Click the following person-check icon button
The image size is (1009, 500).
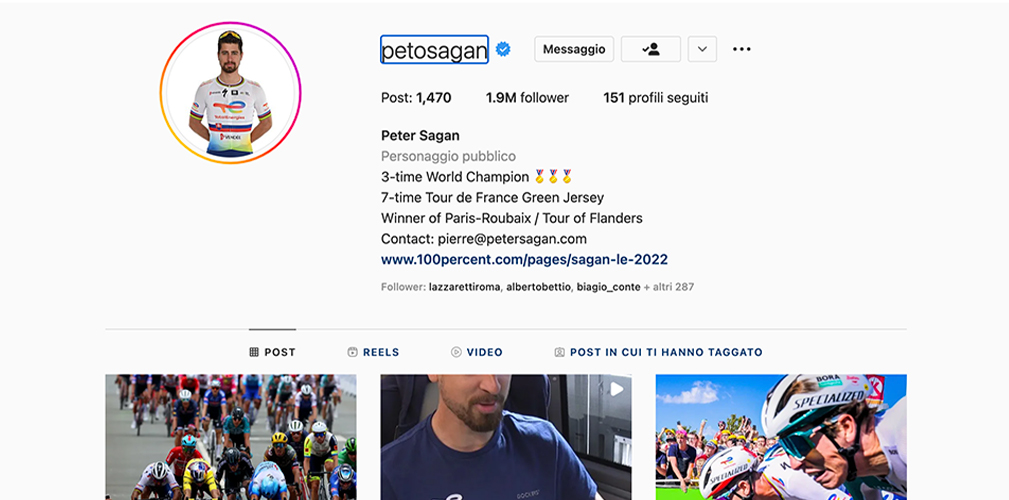pyautogui.click(x=651, y=49)
